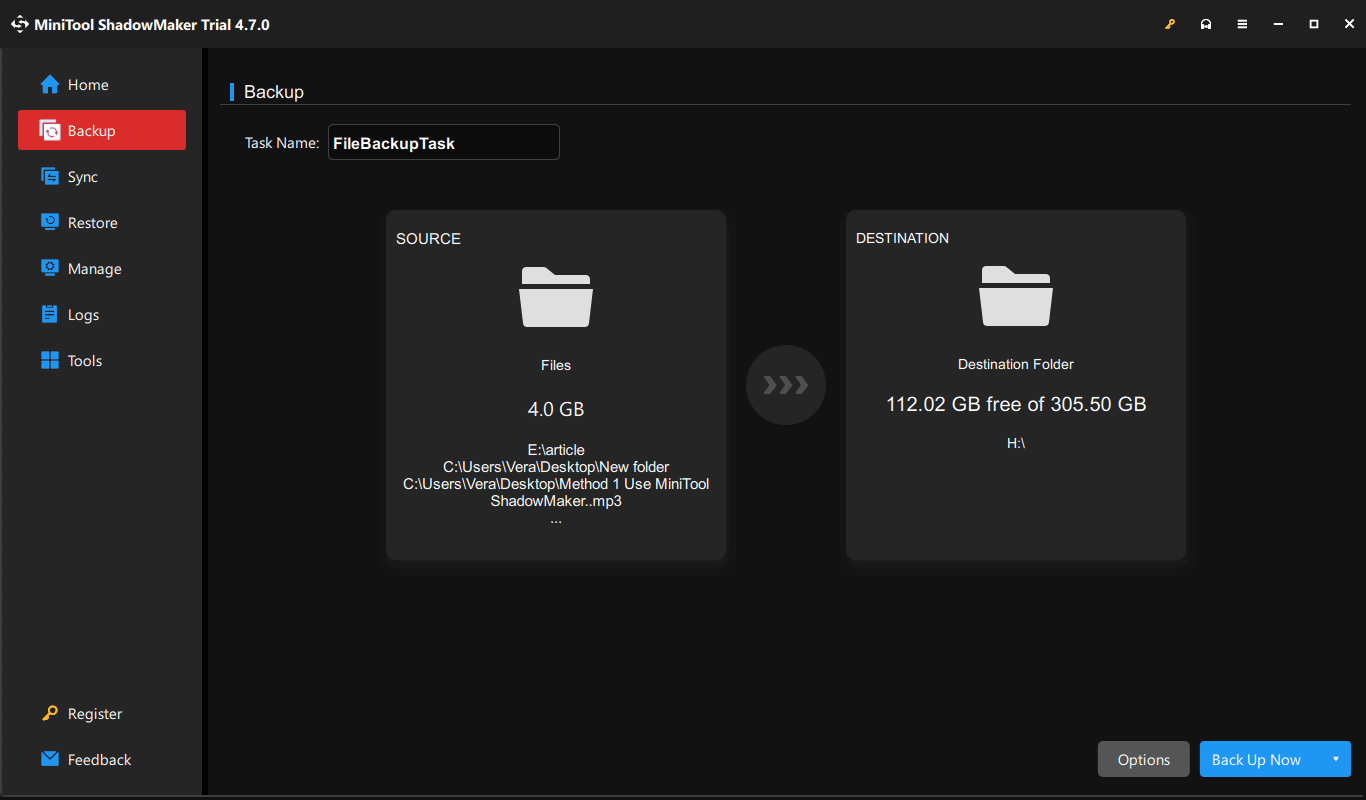
Task: Click the 'Task Name:' label
Action: click(x=282, y=143)
